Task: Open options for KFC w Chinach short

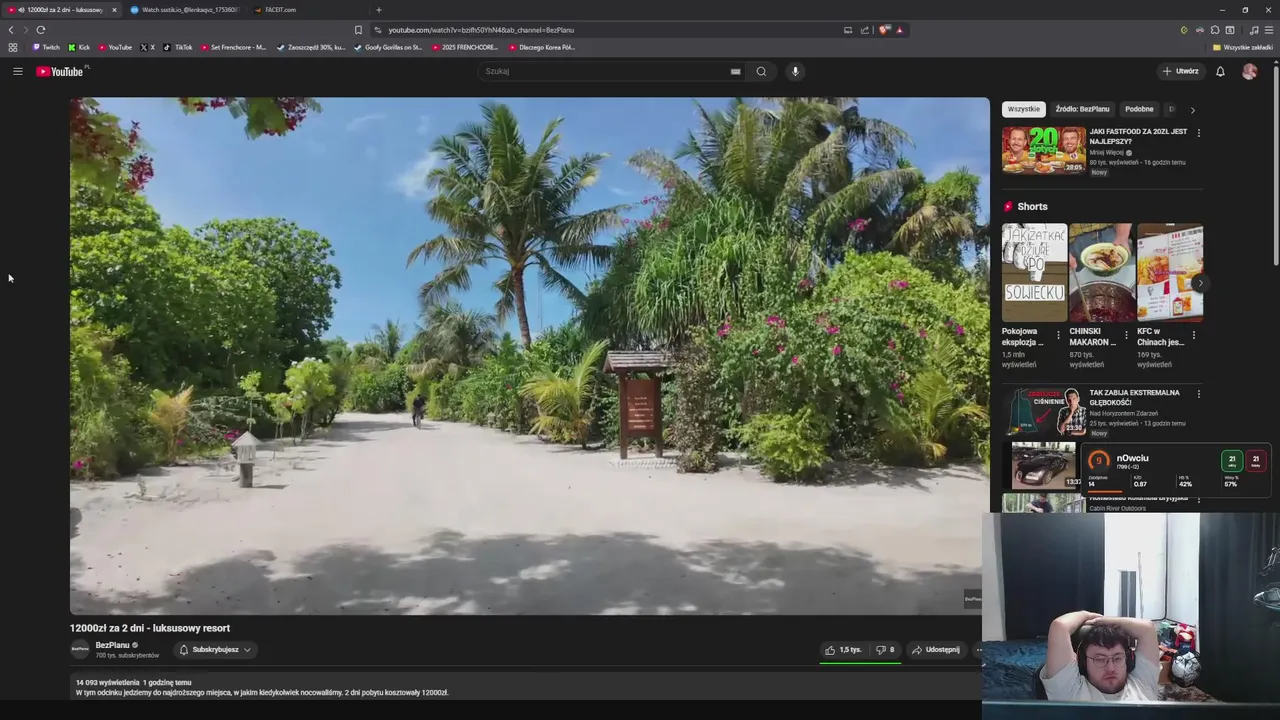Action: point(1193,335)
